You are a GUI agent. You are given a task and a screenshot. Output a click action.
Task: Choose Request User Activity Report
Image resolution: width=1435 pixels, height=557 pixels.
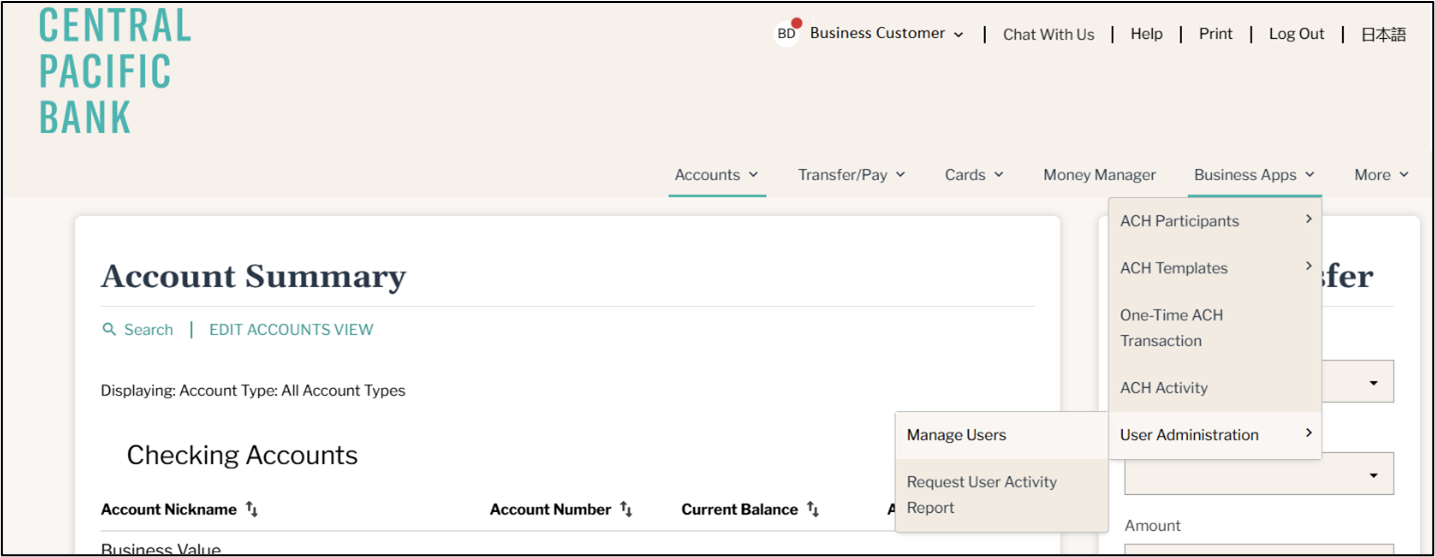pyautogui.click(x=1002, y=495)
